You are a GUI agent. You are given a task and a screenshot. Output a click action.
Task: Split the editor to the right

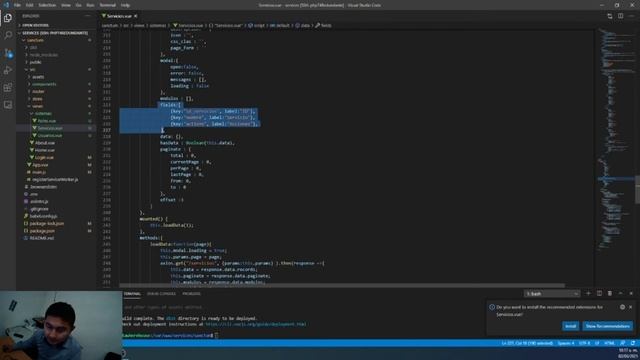coord(620,16)
